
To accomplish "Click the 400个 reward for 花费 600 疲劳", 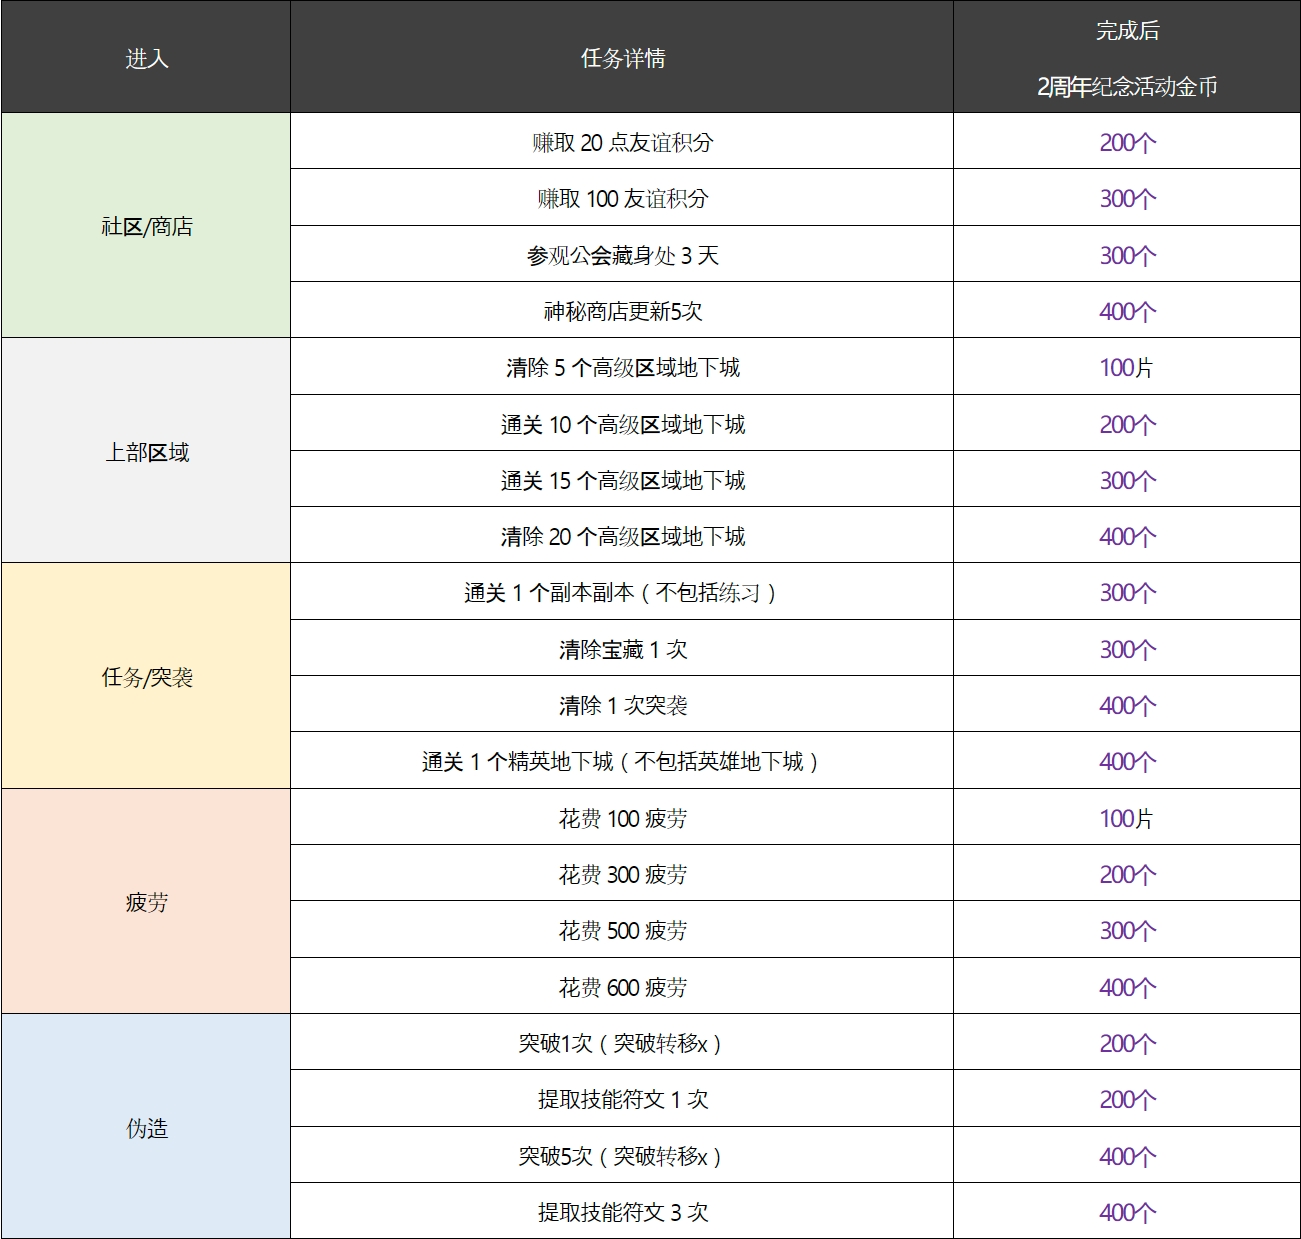I will click(1127, 987).
